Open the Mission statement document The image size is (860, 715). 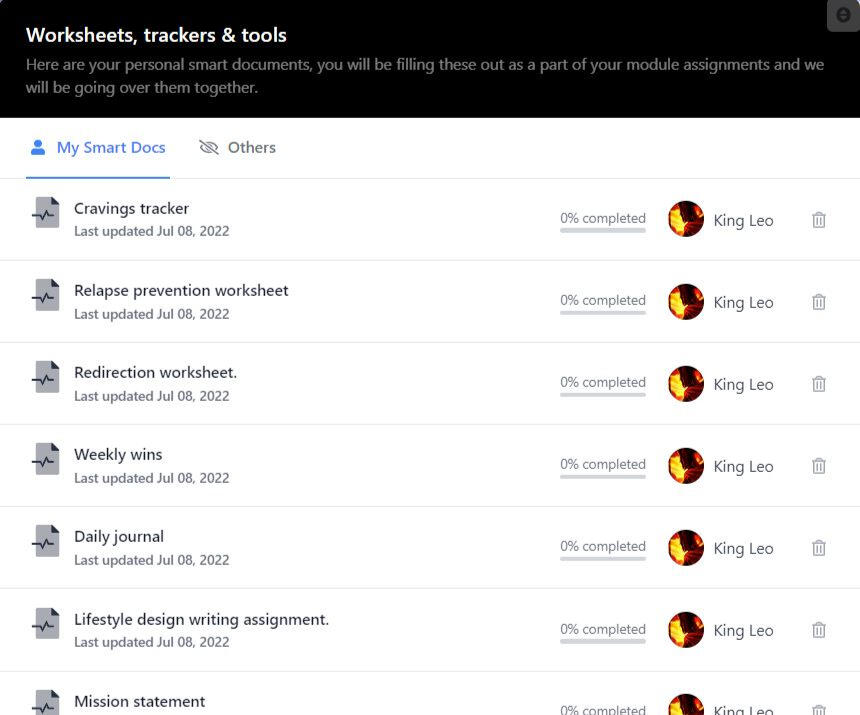tap(140, 702)
